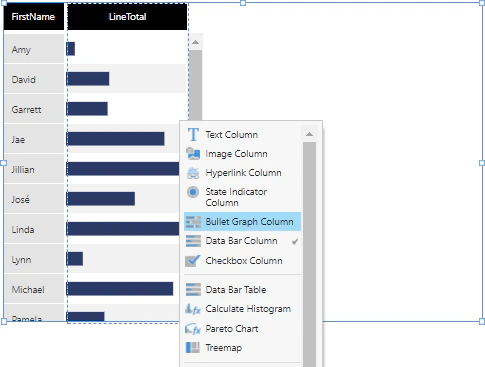Click the Lynn name cell
This screenshot has height=367, width=485.
[34, 259]
